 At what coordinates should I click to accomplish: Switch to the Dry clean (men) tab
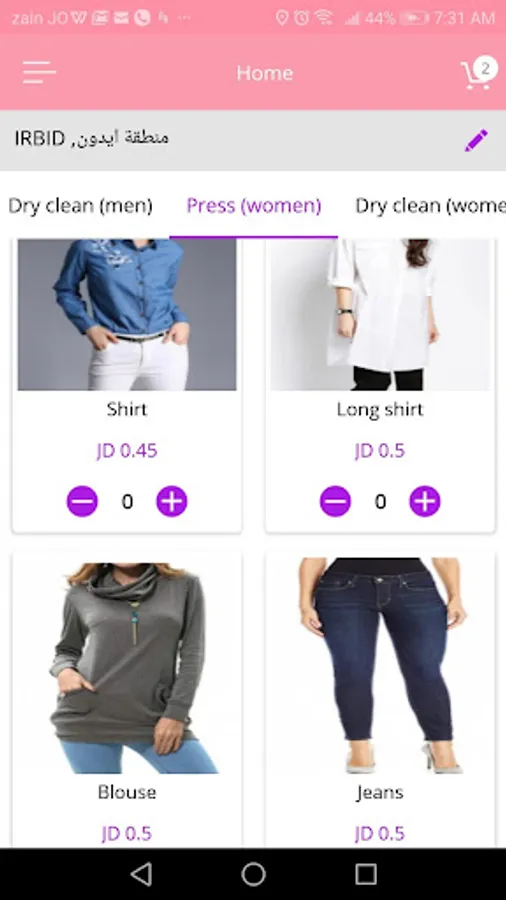[x=81, y=205]
